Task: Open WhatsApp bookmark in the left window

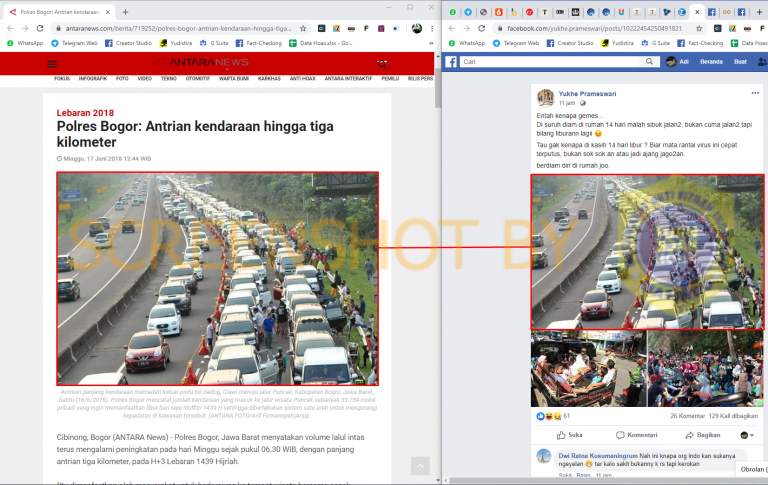Action: [25, 43]
